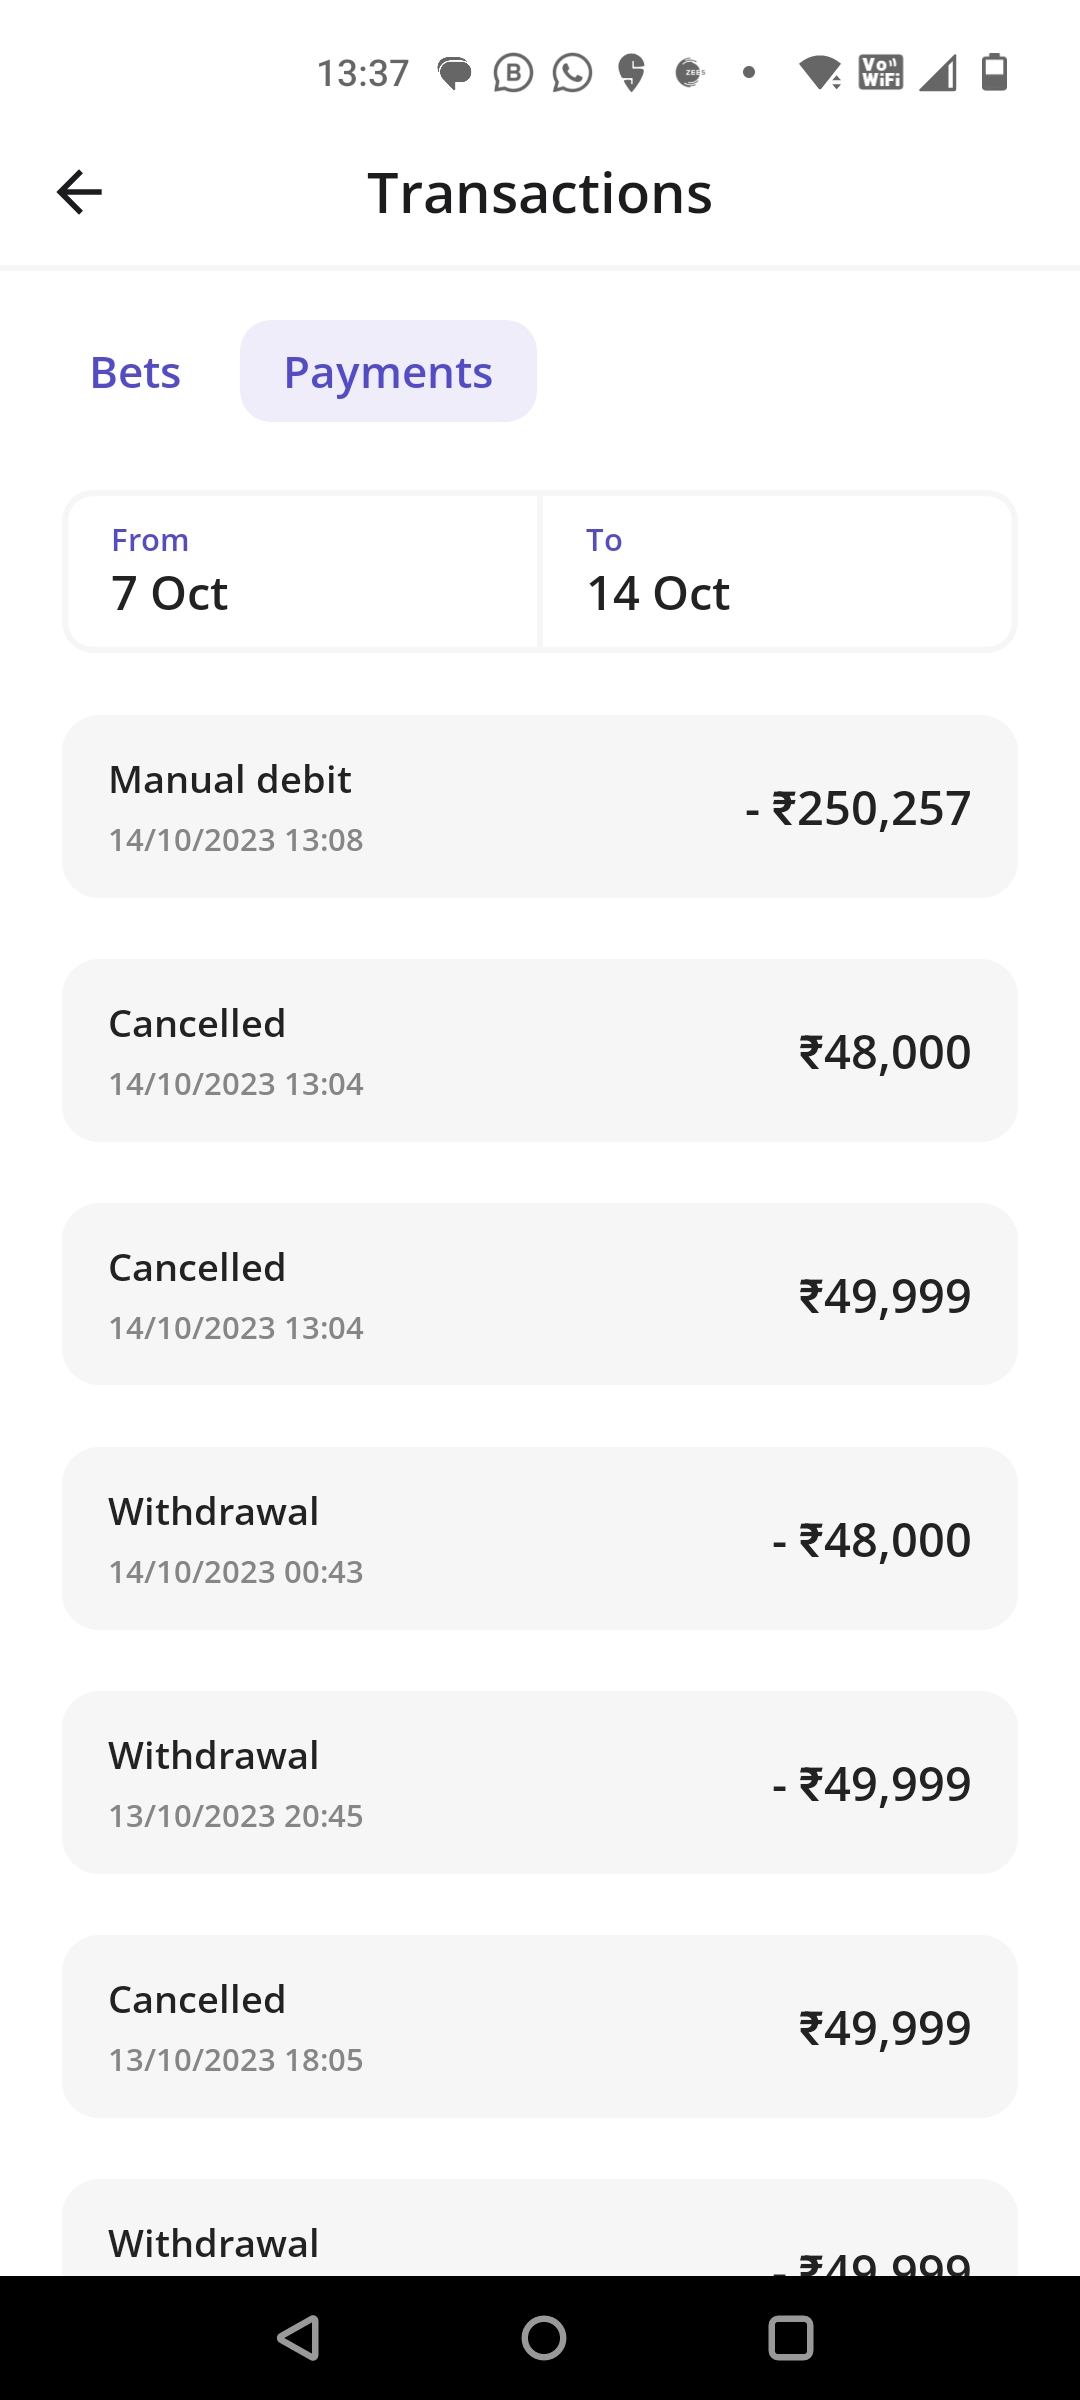Tap the back arrow icon
Image resolution: width=1080 pixels, height=2400 pixels.
(79, 192)
